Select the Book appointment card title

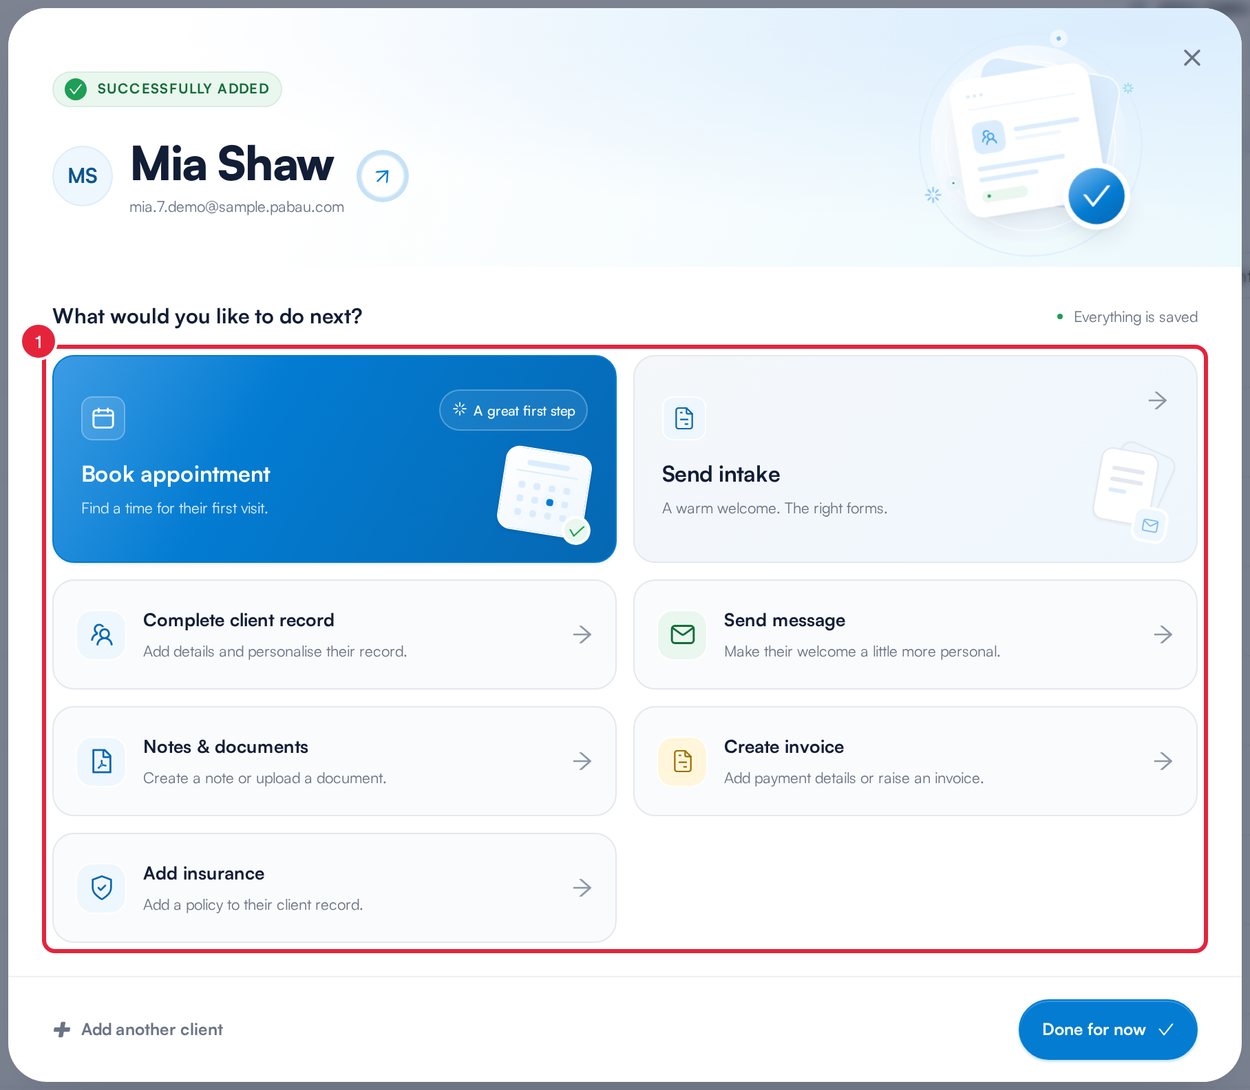176,474
